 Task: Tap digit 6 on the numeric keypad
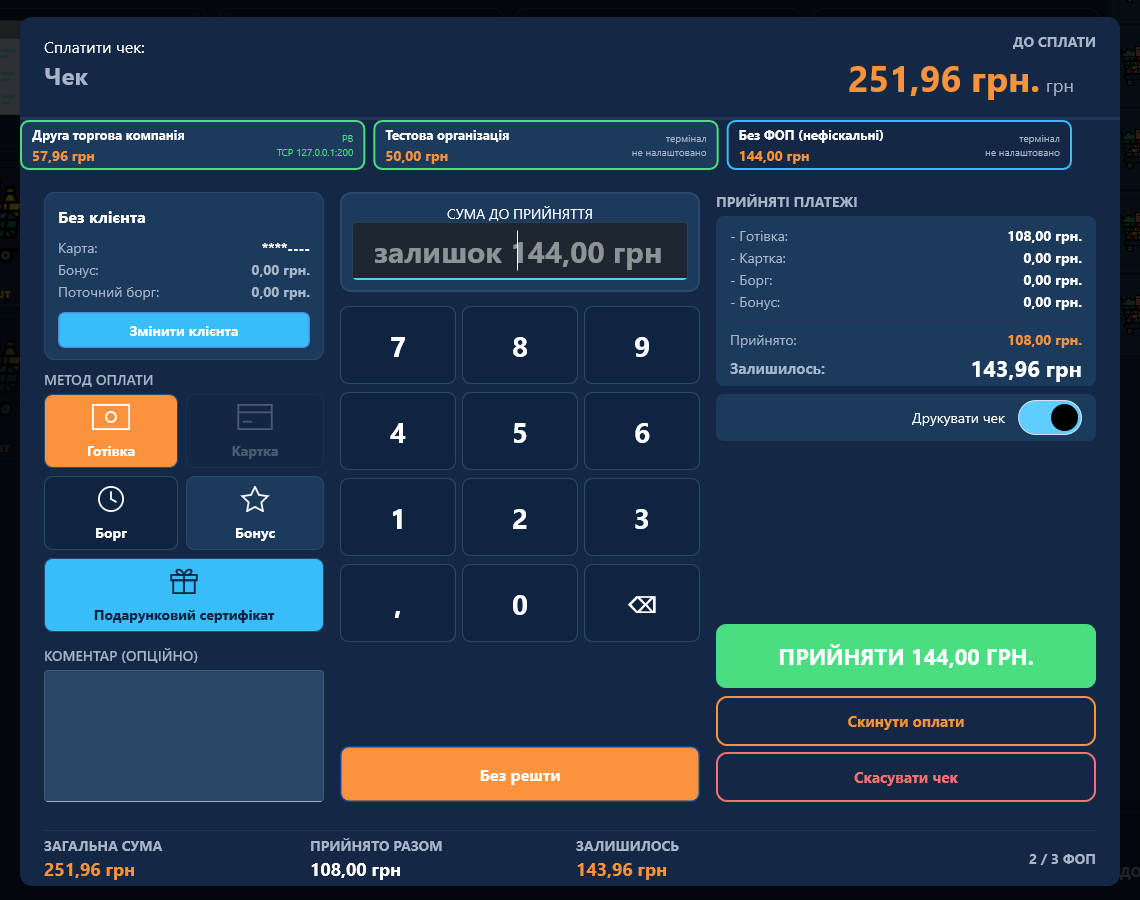tap(641, 431)
